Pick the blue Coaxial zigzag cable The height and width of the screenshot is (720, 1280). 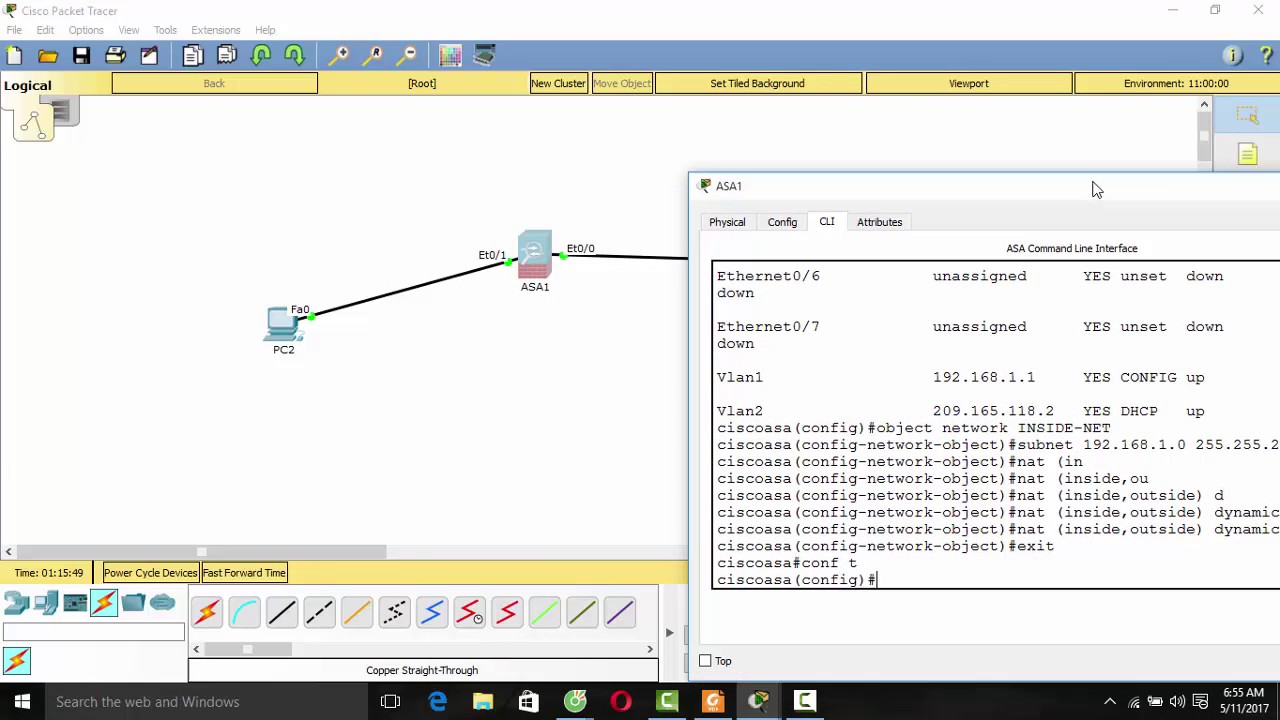432,612
